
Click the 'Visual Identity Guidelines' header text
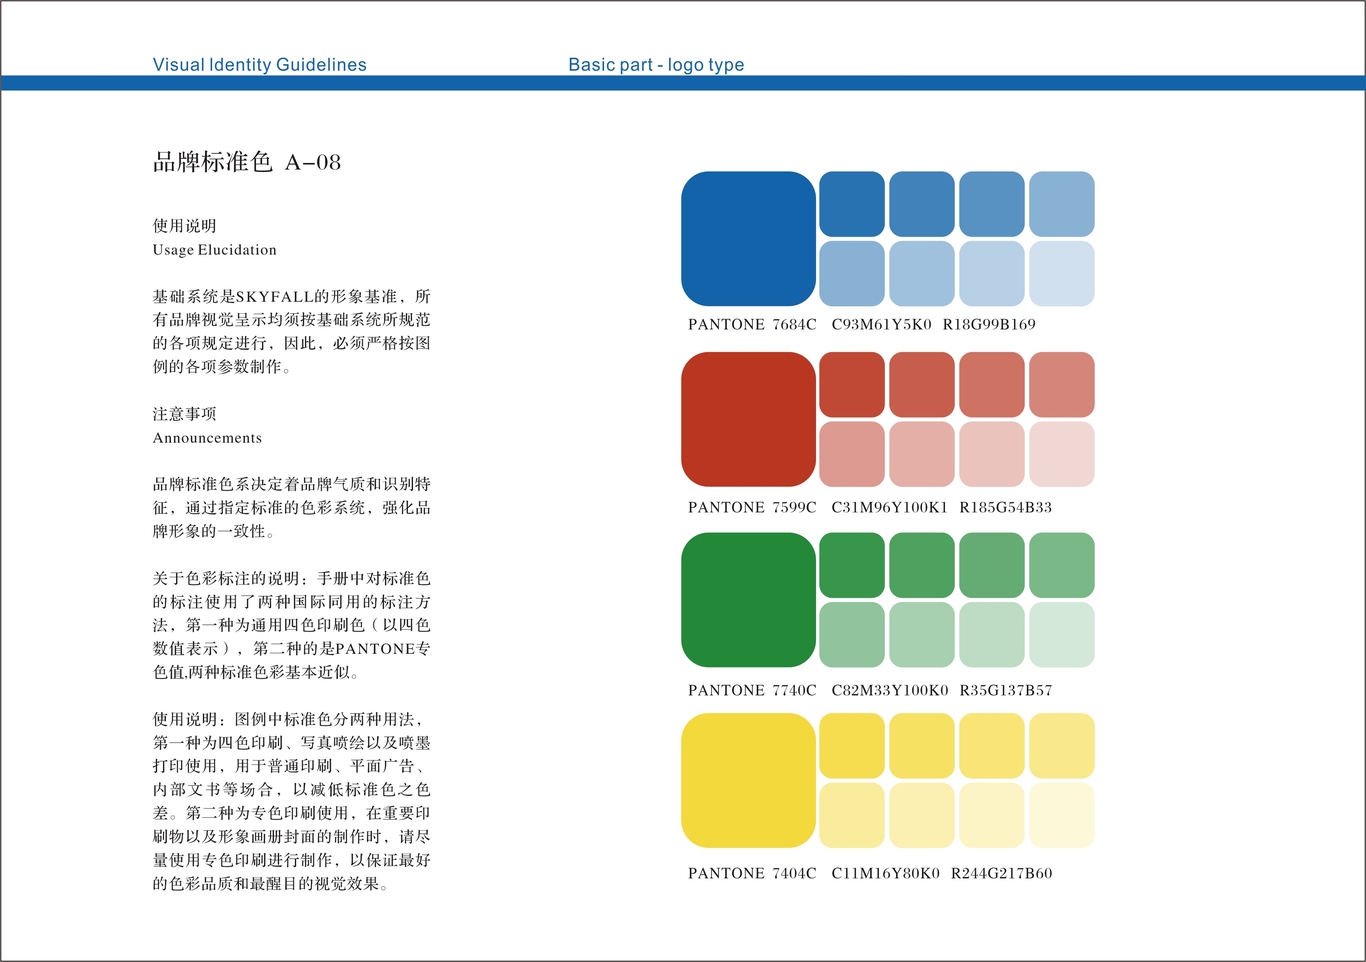(260, 65)
